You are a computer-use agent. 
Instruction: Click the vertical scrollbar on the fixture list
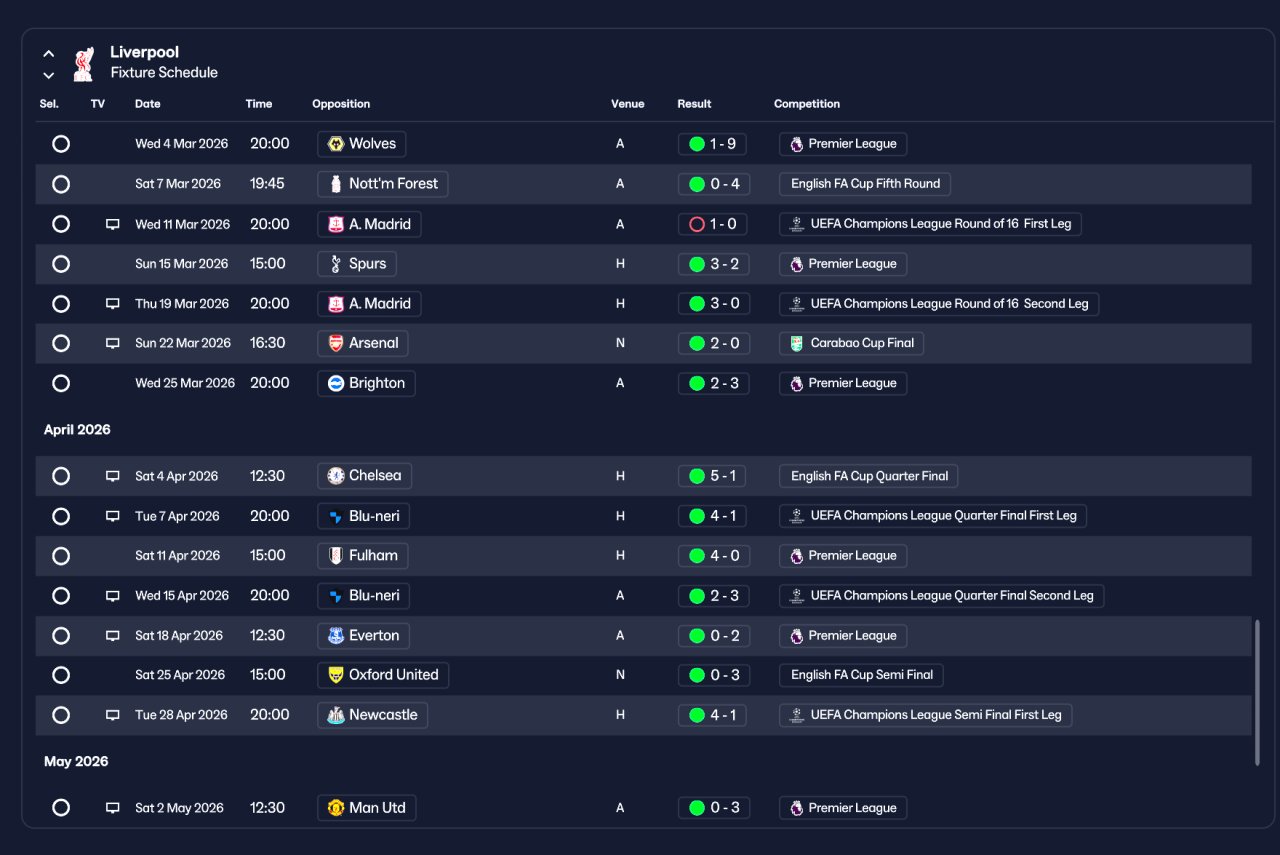tap(1257, 693)
